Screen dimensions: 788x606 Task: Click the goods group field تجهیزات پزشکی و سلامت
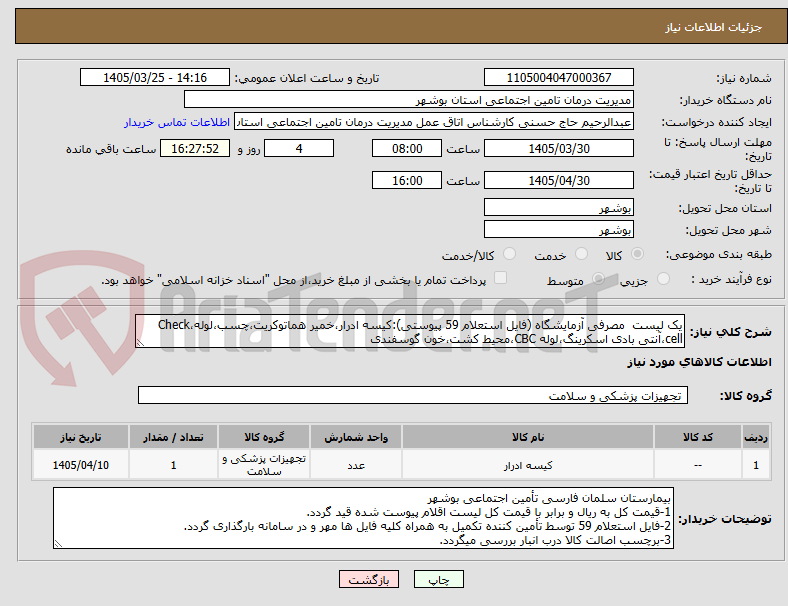[x=413, y=395]
